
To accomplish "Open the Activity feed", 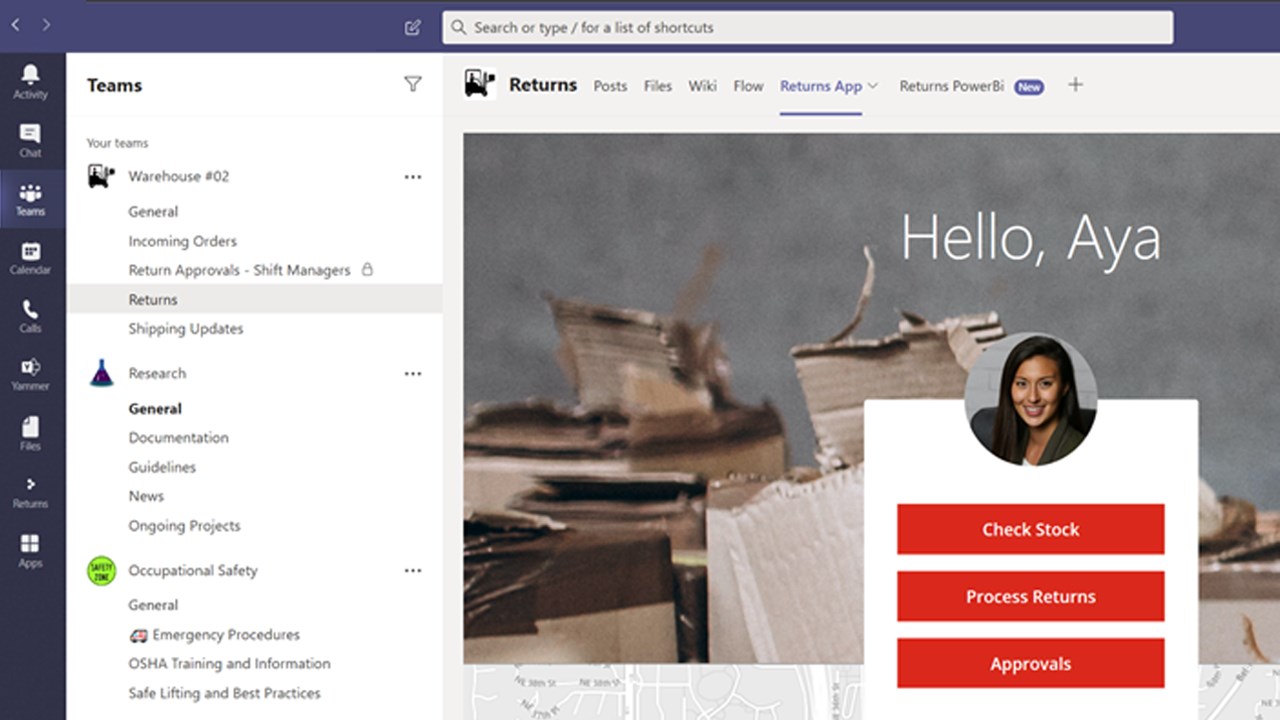I will (30, 82).
